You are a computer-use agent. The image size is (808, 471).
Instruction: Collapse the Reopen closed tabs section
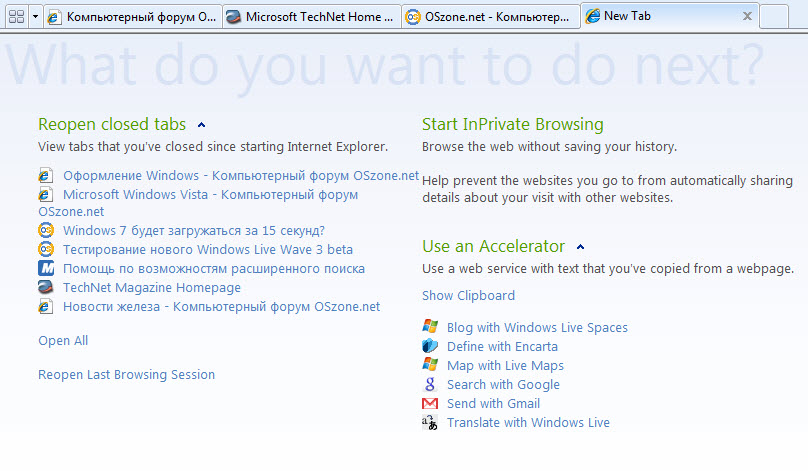point(201,125)
